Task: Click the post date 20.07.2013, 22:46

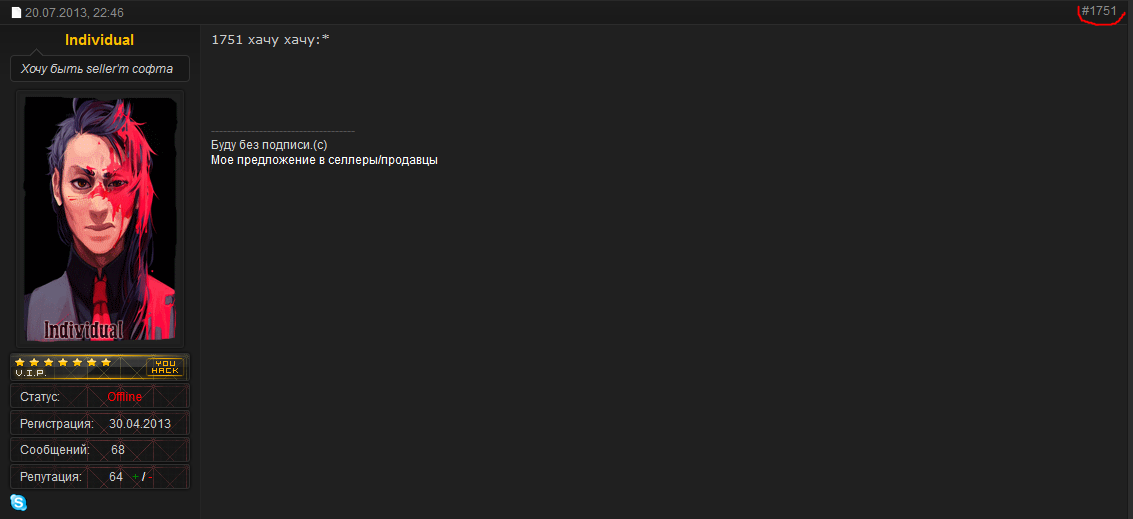Action: tap(75, 13)
